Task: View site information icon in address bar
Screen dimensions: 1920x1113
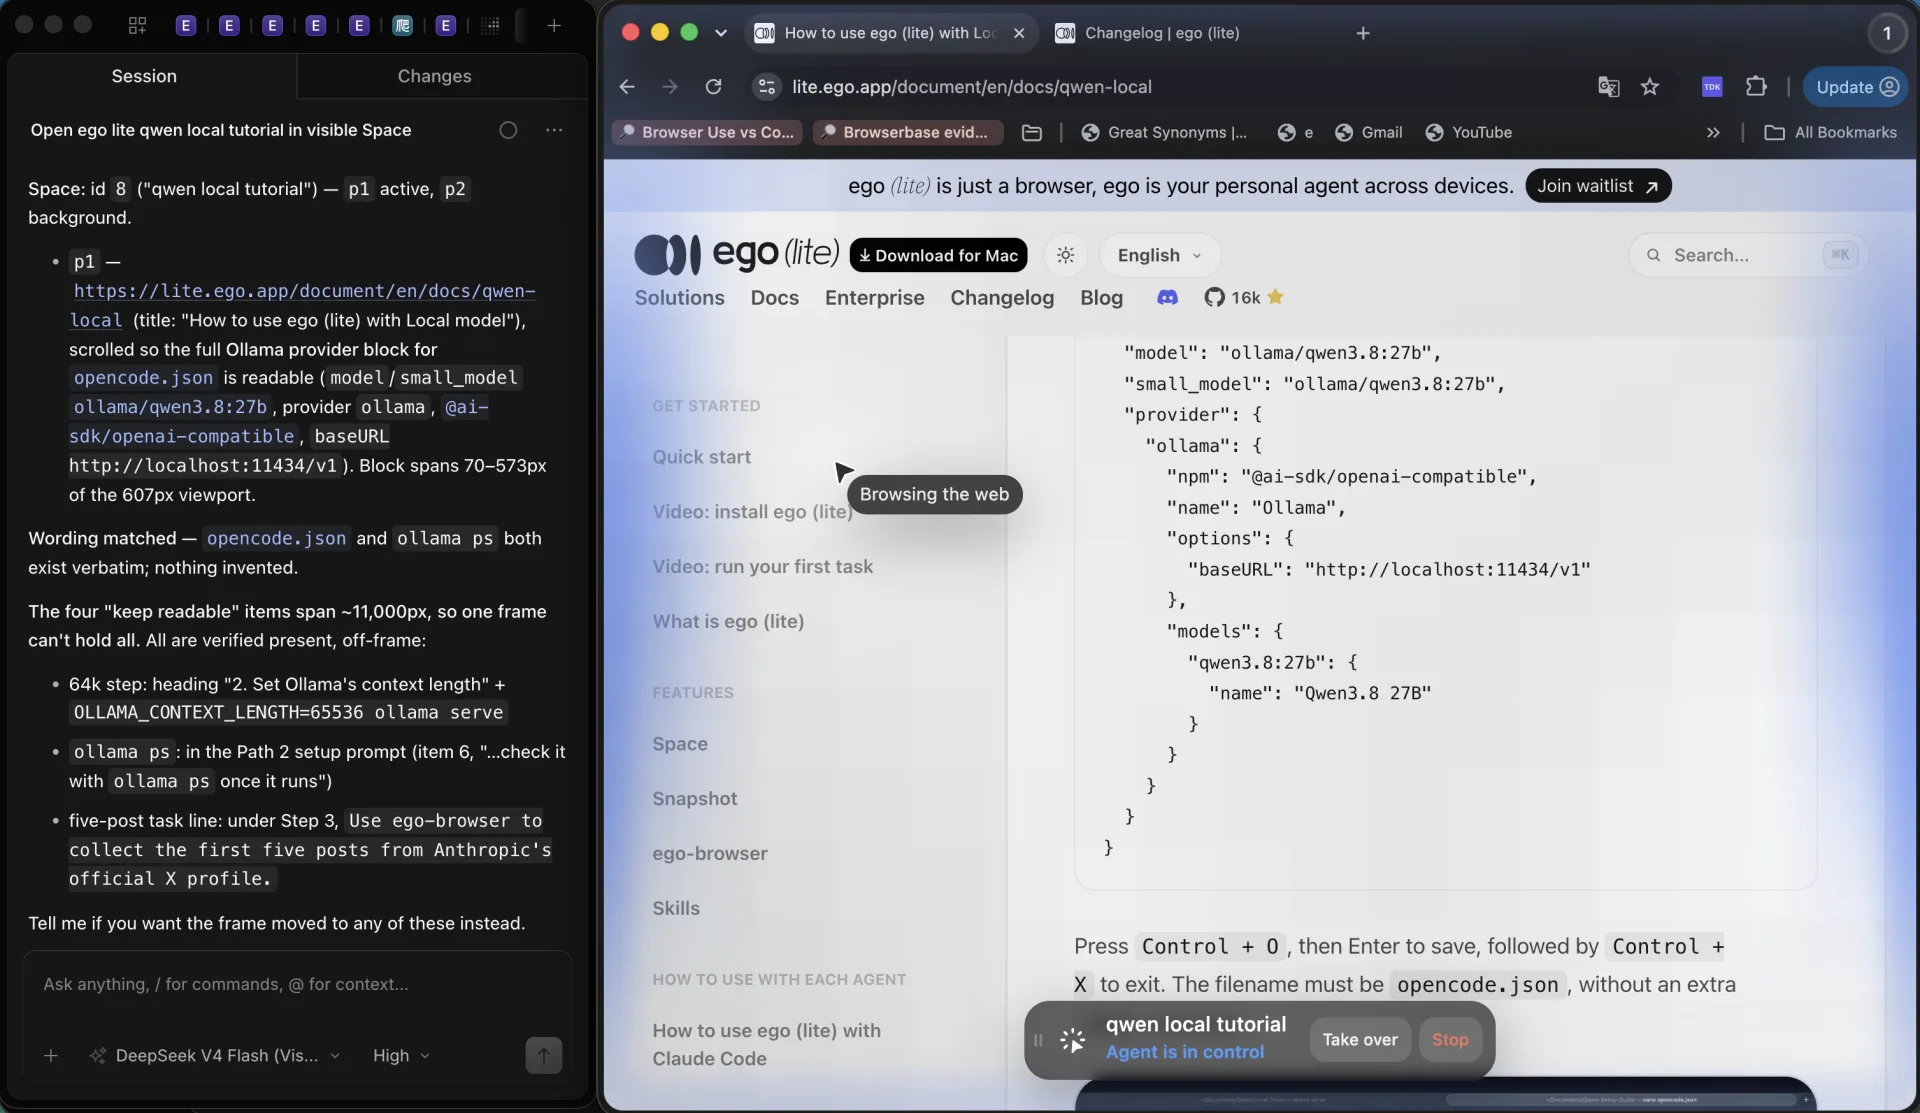Action: 767,87
